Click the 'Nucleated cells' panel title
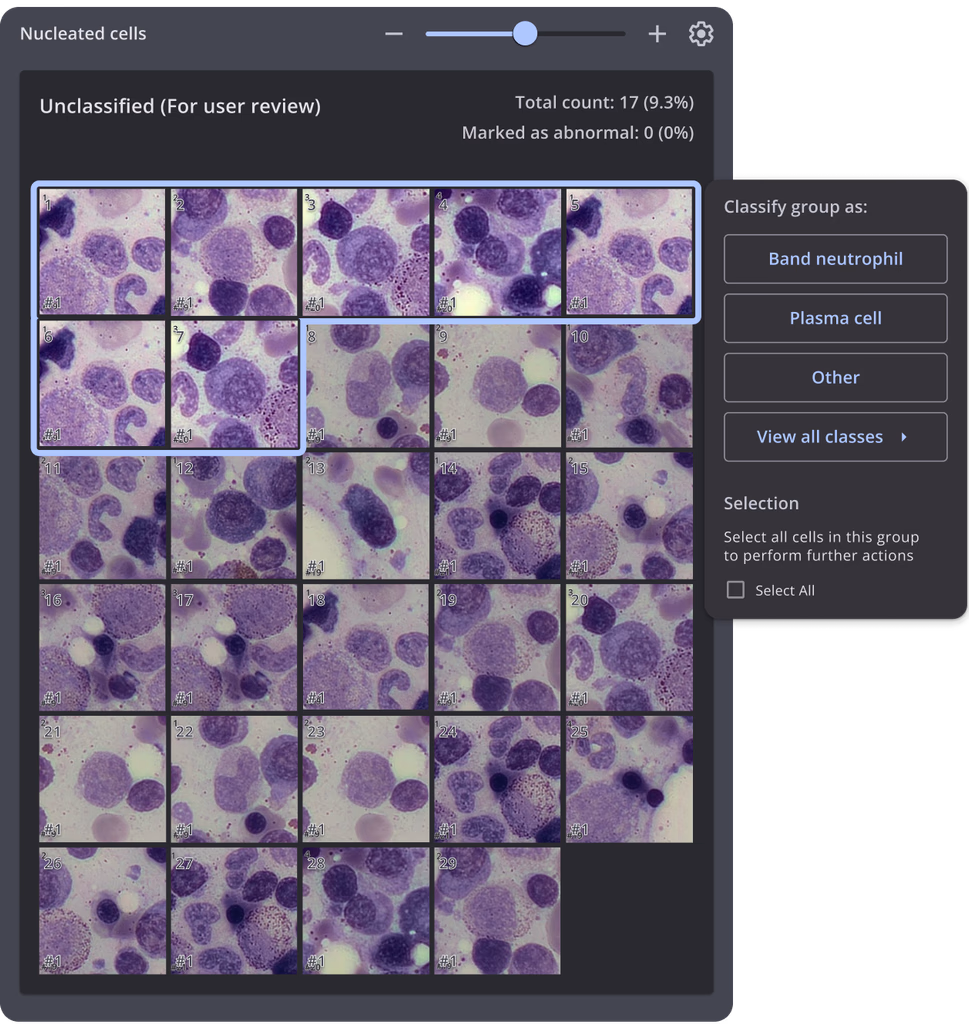 (83, 33)
